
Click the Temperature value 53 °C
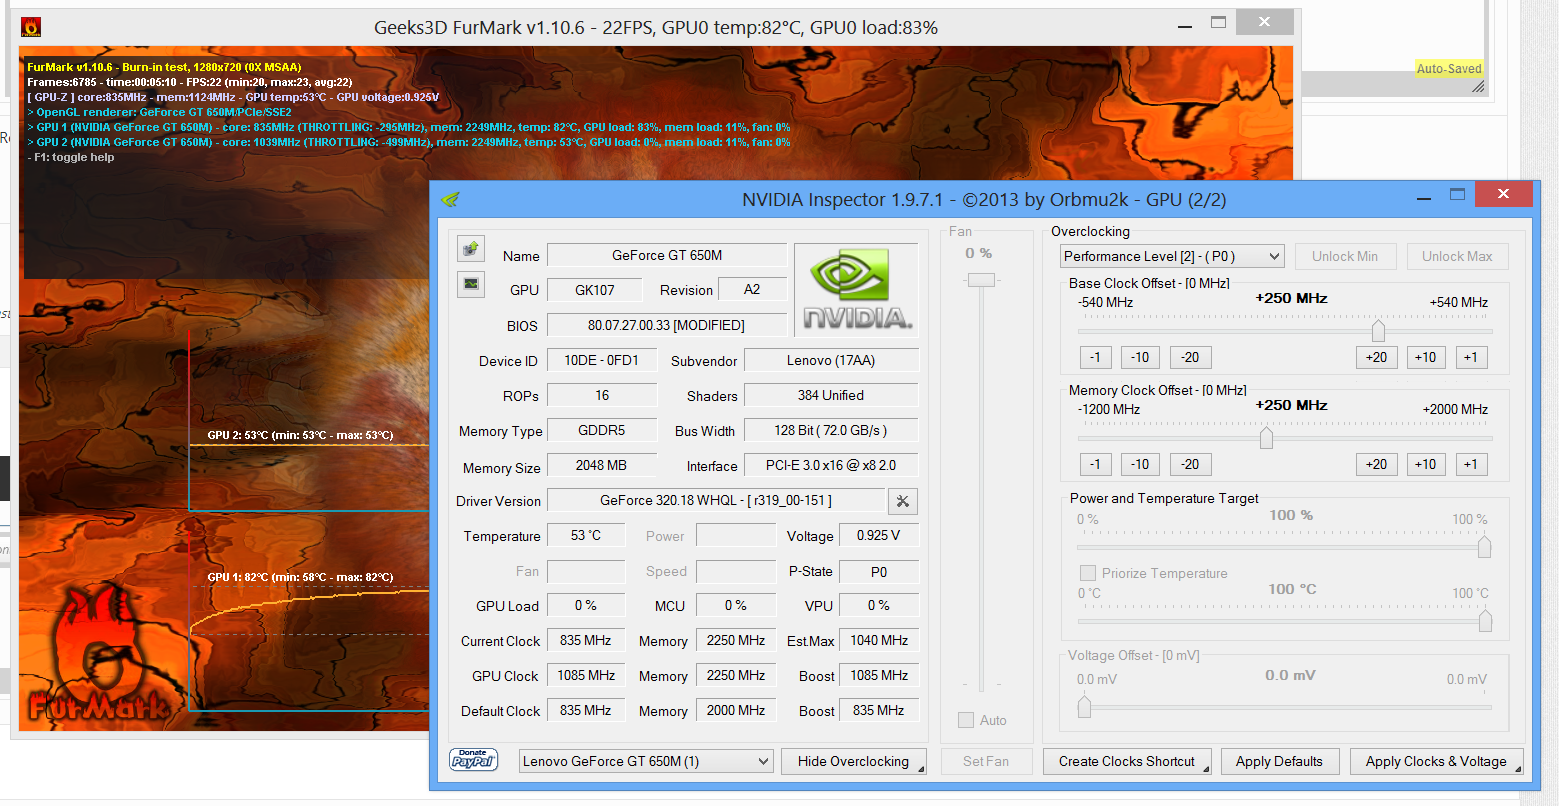tap(586, 535)
